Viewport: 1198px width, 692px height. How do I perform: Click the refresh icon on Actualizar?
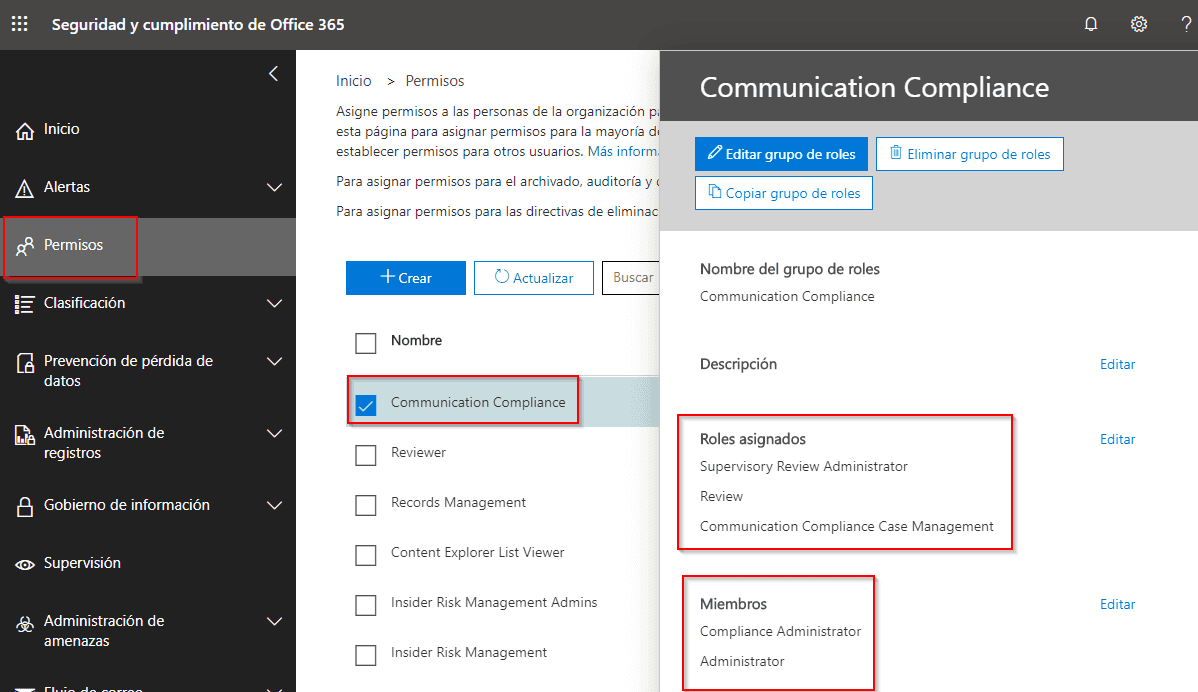(x=501, y=276)
